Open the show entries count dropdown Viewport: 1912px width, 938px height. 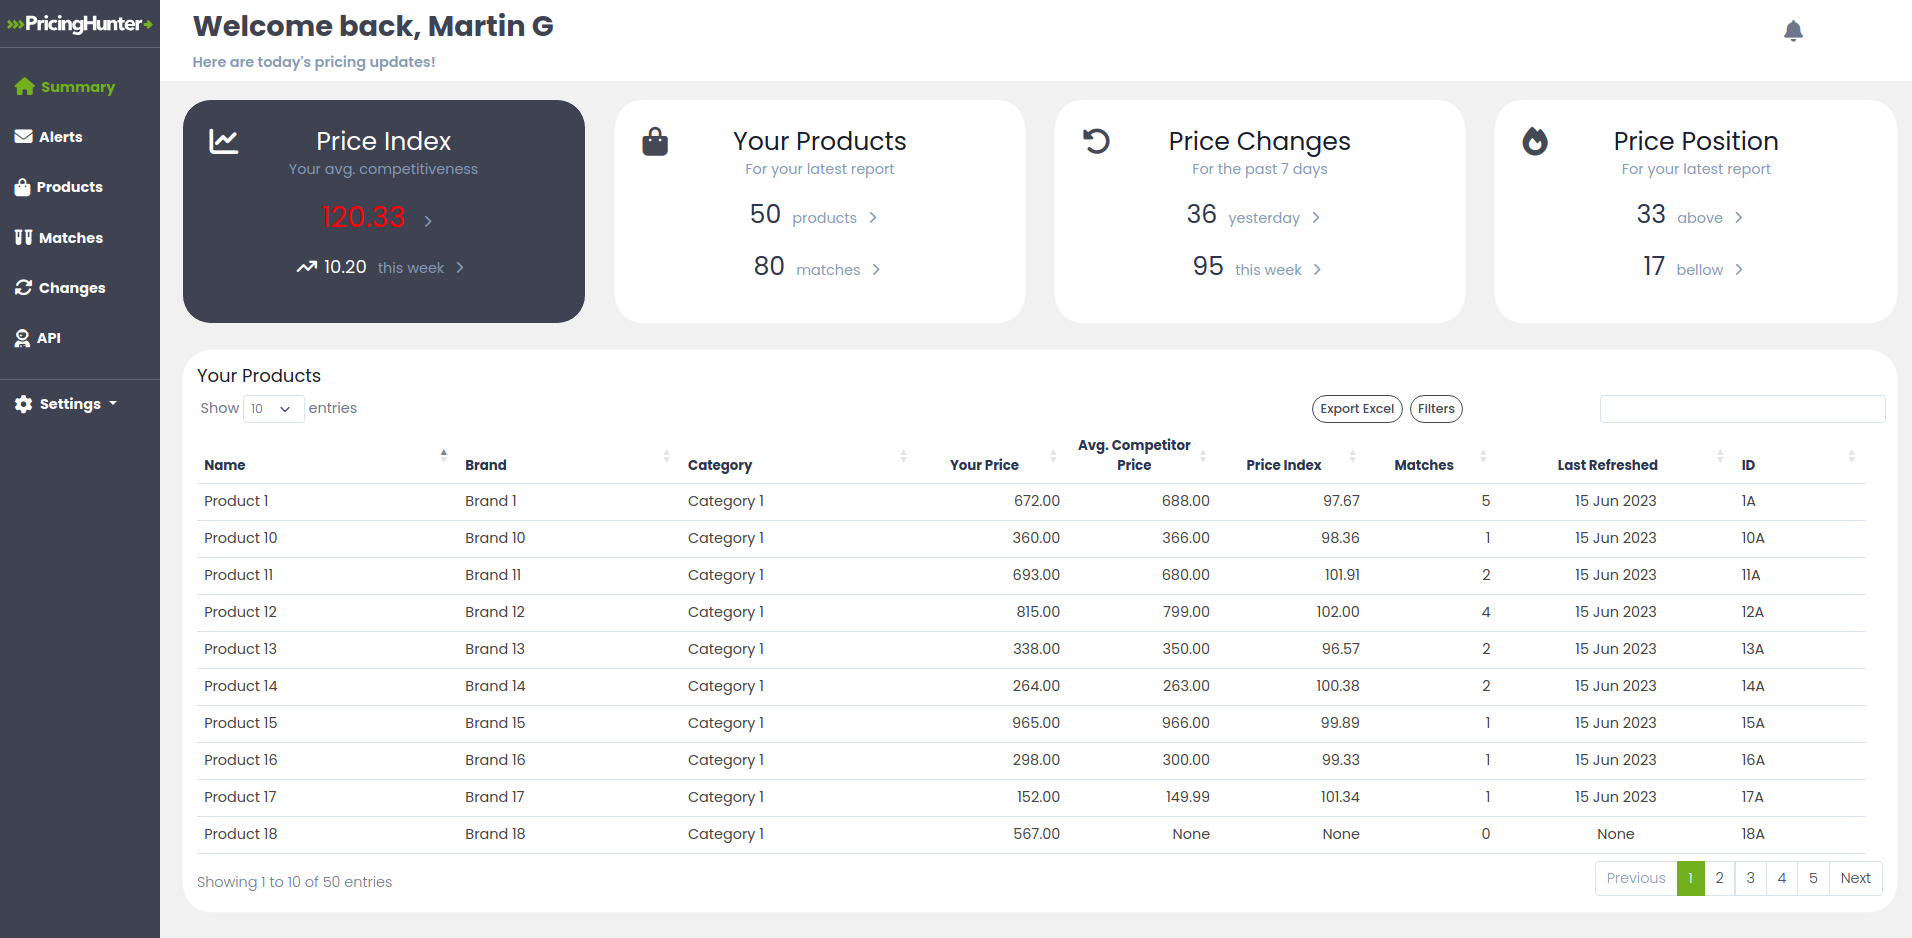click(x=273, y=409)
